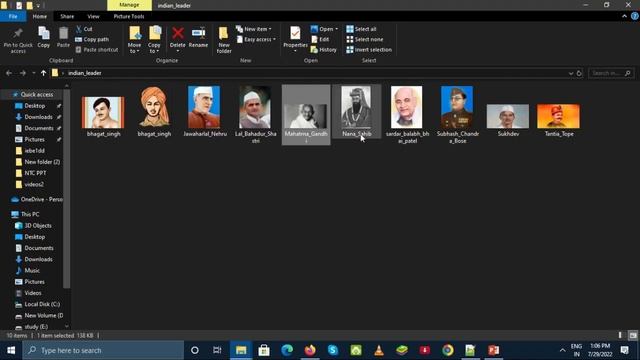Click the taskbar search box
This screenshot has width=640, height=360.
point(103,350)
